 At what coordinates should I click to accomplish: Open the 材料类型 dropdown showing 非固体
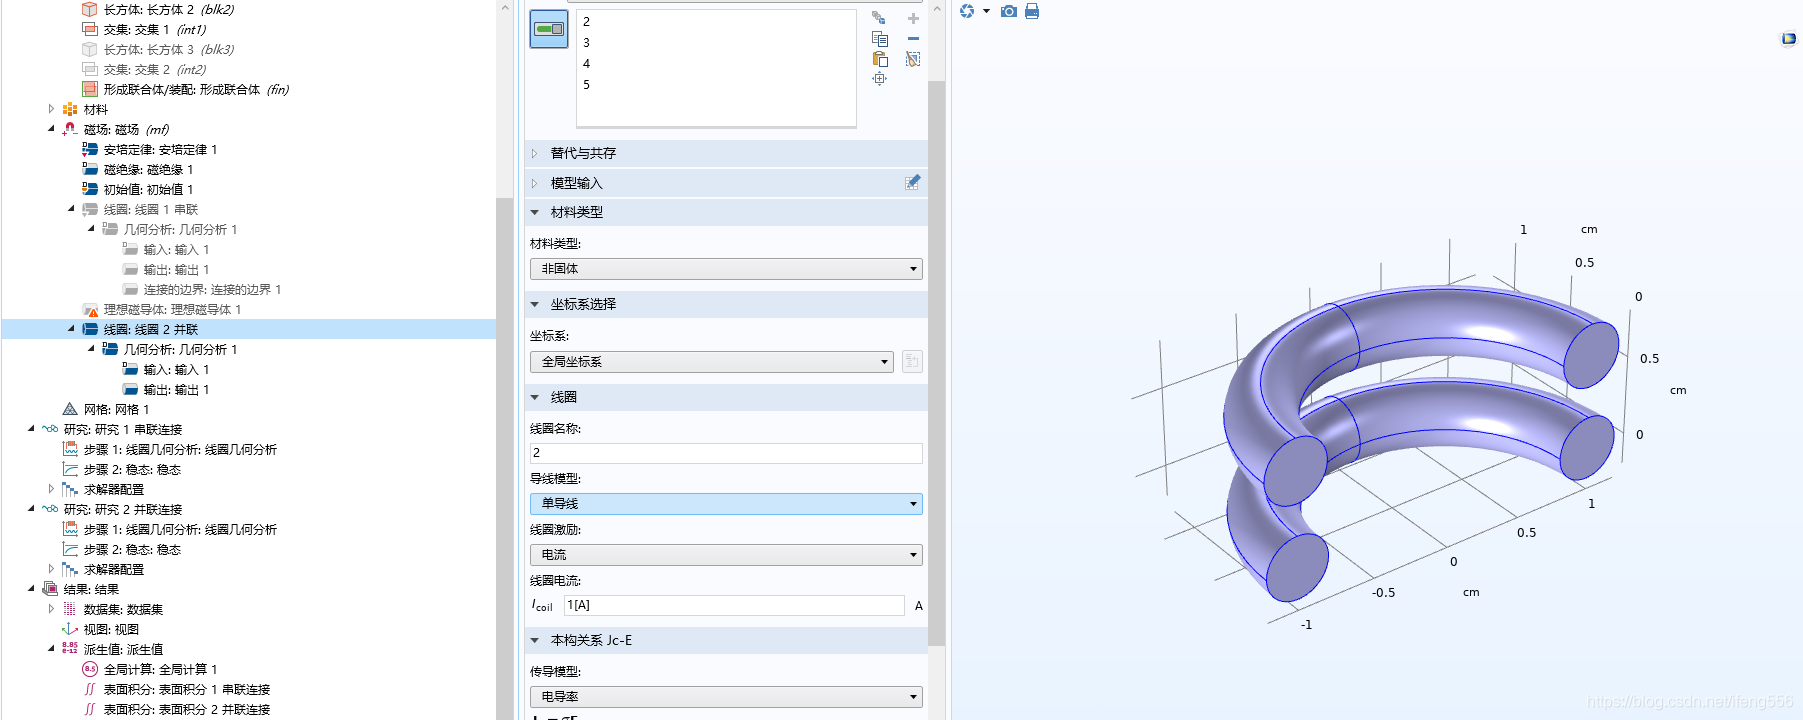point(726,269)
